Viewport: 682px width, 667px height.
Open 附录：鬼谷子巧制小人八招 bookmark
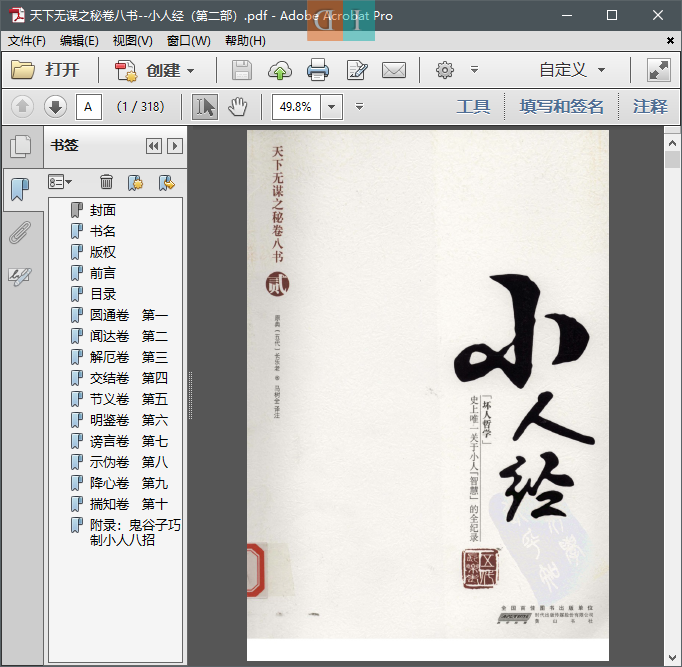pyautogui.click(x=135, y=532)
